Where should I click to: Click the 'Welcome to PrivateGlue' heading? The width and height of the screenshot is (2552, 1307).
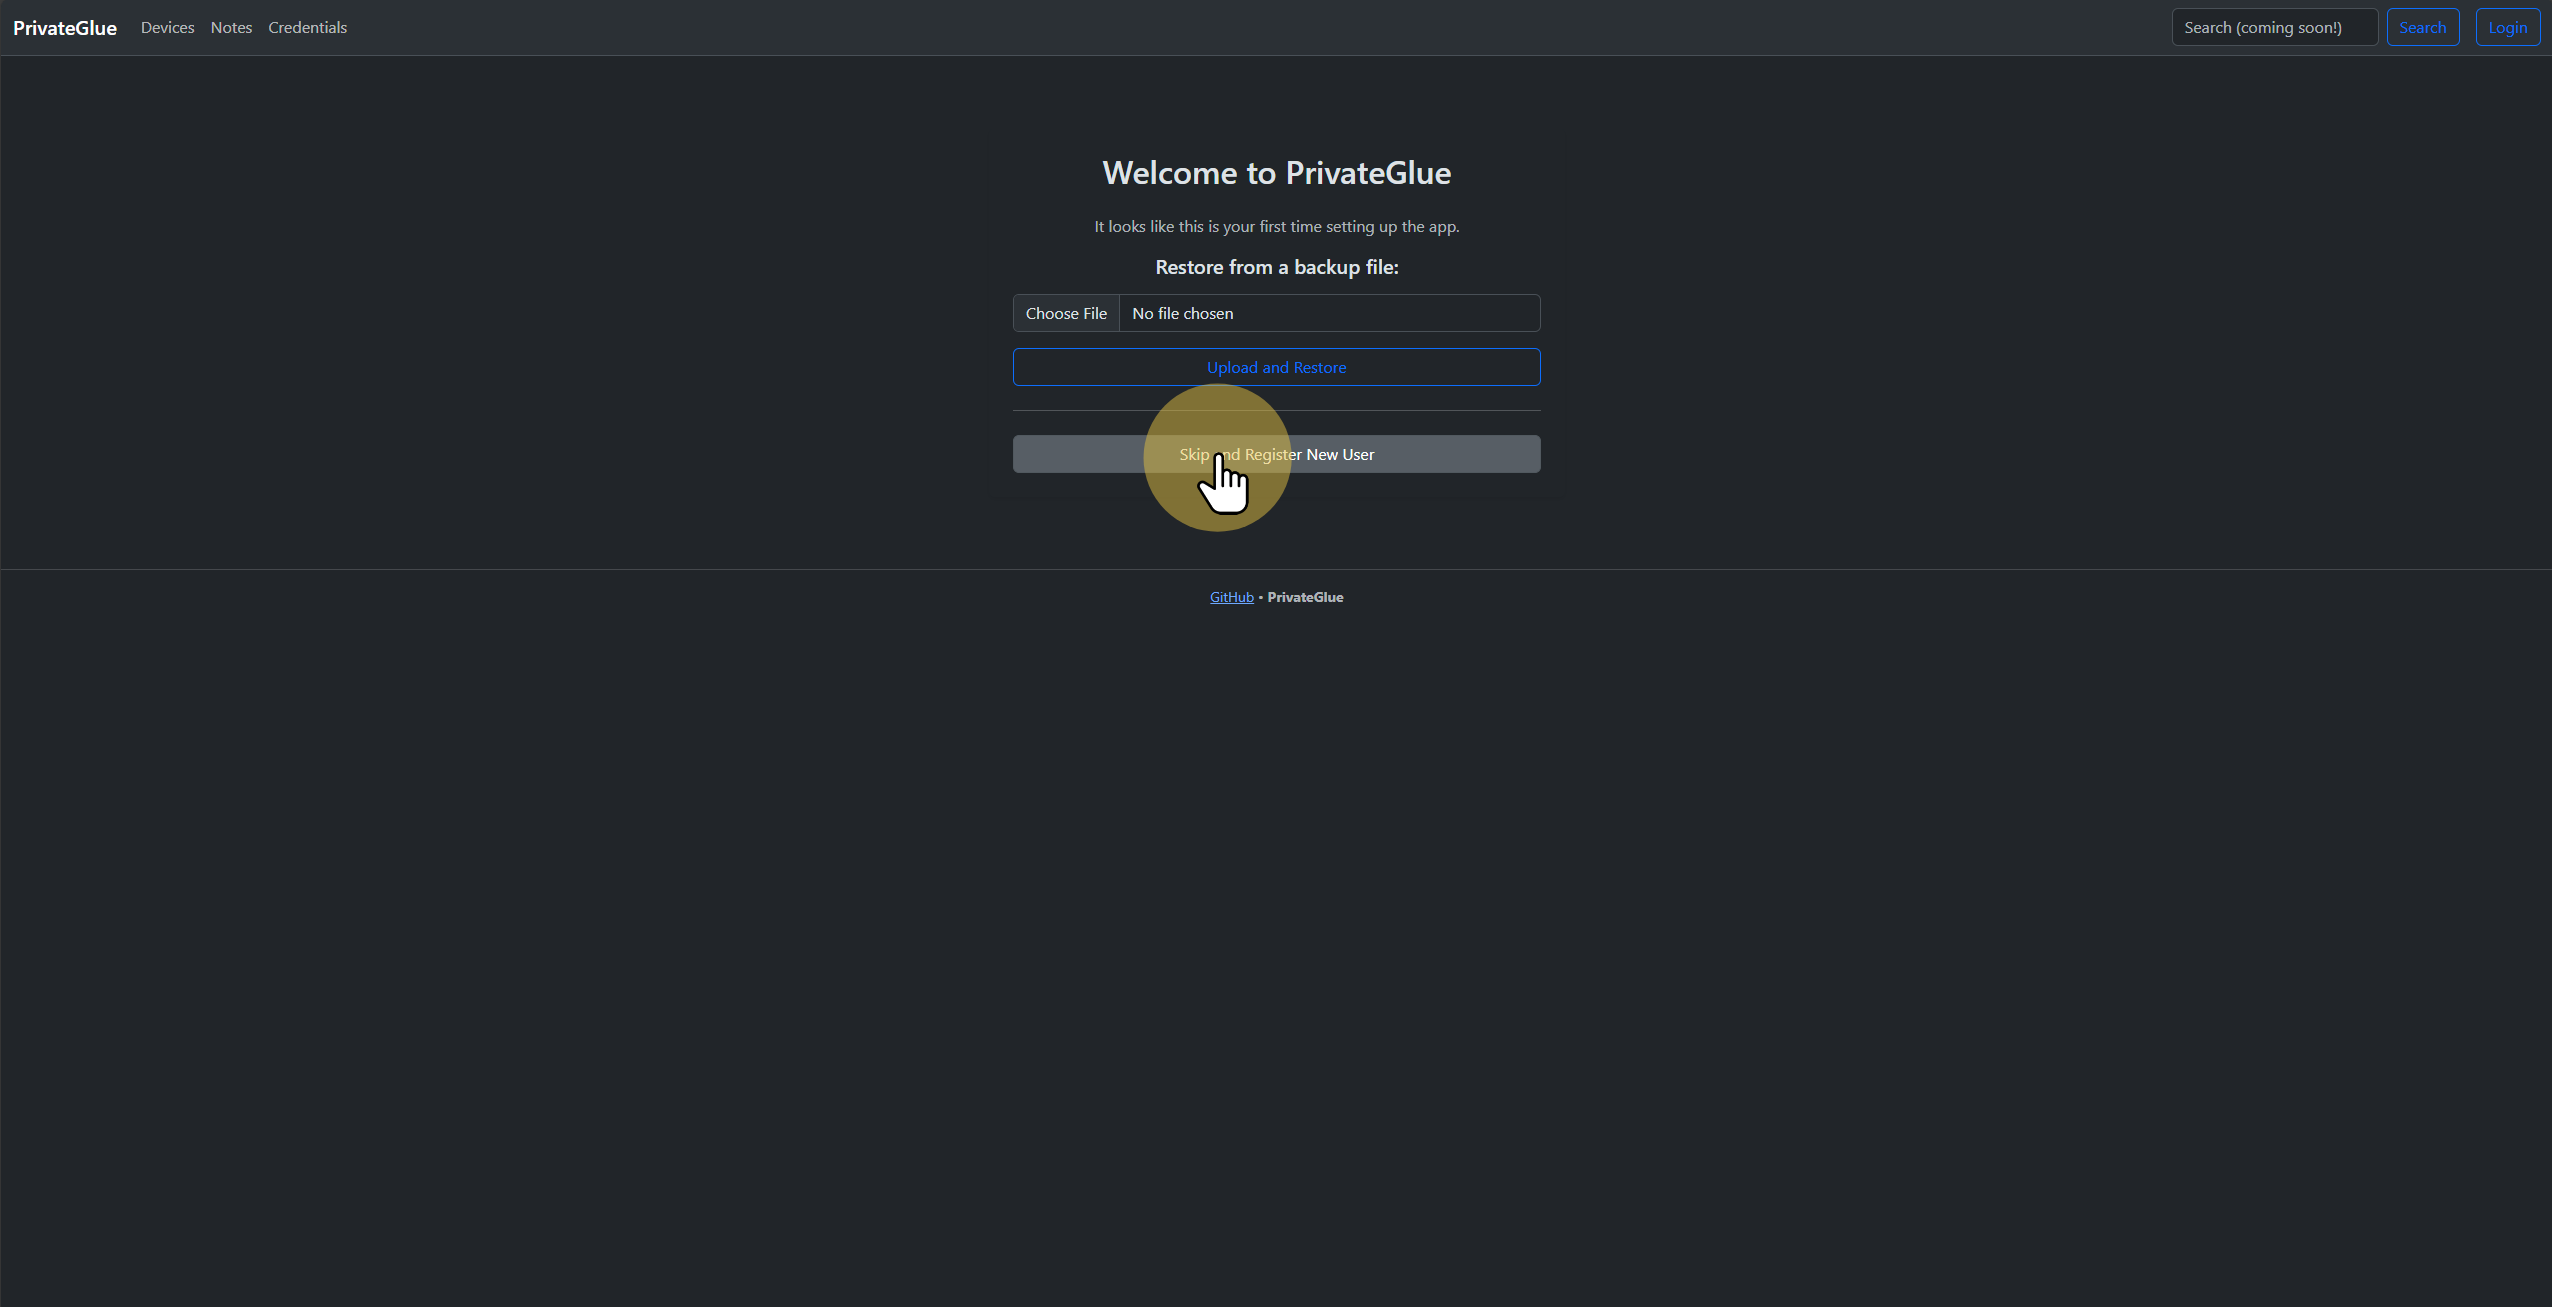1276,173
